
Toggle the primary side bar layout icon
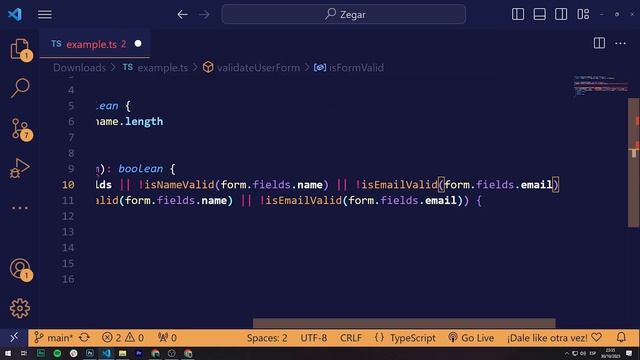point(518,14)
